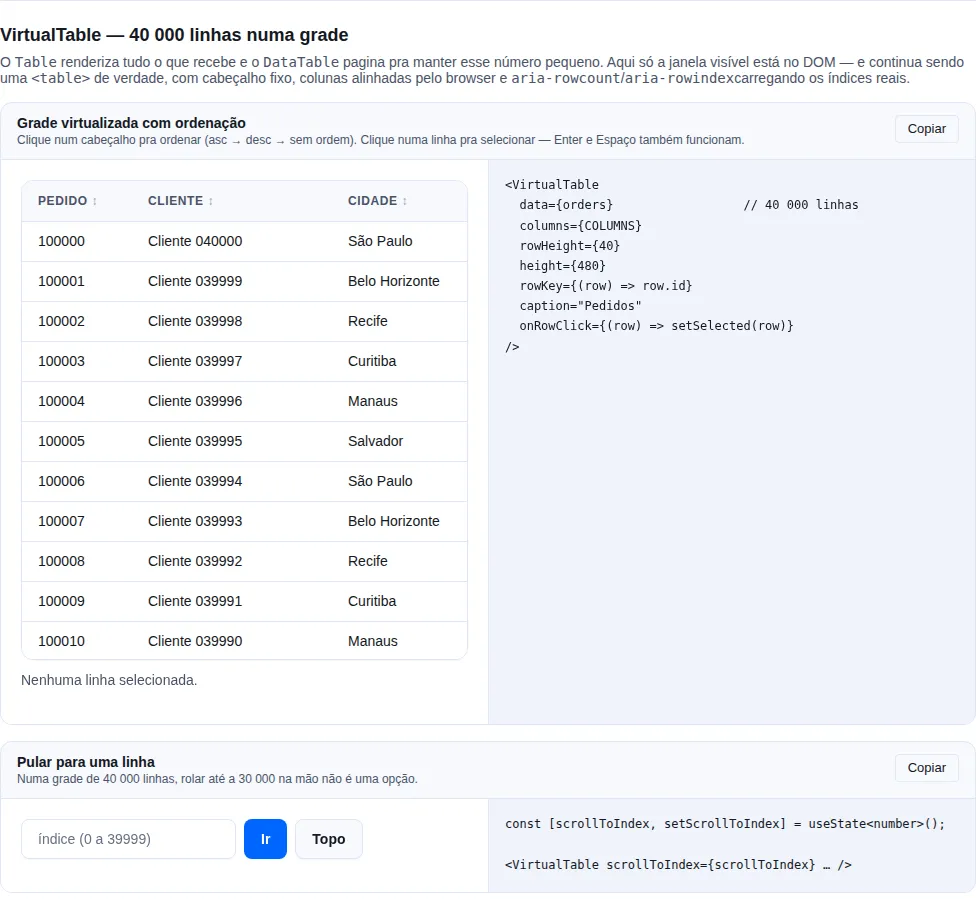This screenshot has width=976, height=899.
Task: Select row with pedido 100005
Action: 245,441
